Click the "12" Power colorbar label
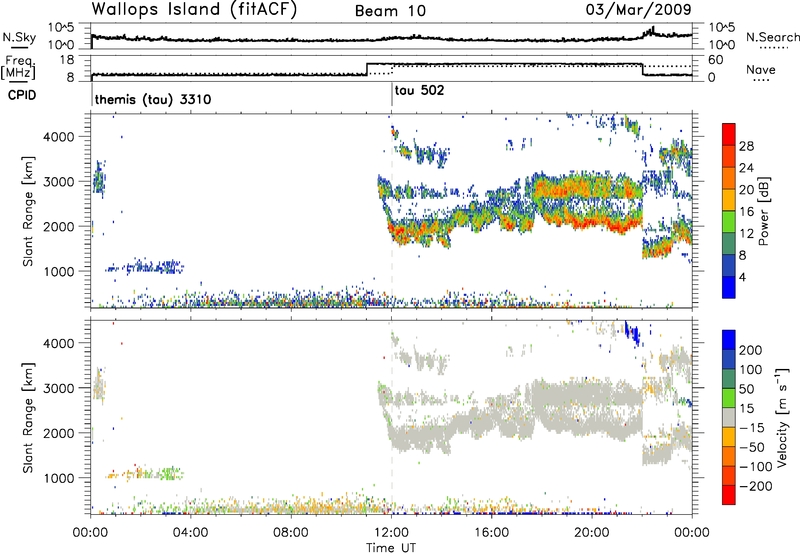Screen dimensions: 800x554 click(x=746, y=234)
